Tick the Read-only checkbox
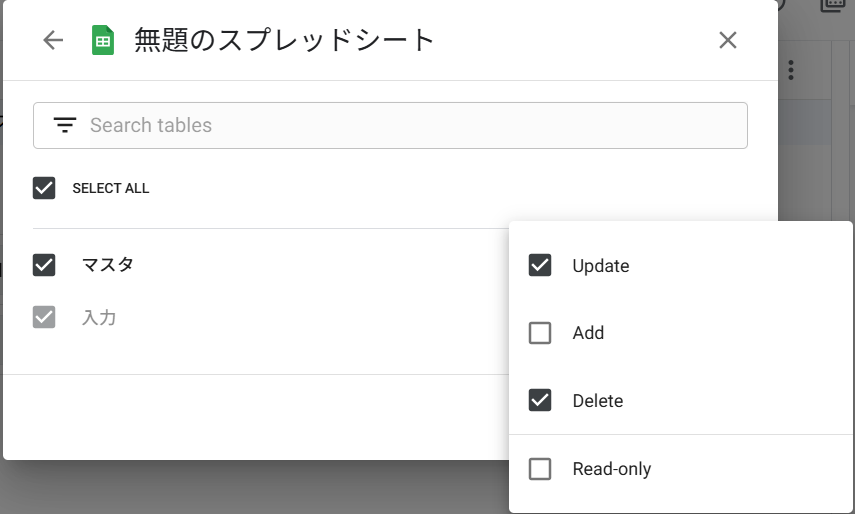The width and height of the screenshot is (855, 514). [x=540, y=468]
